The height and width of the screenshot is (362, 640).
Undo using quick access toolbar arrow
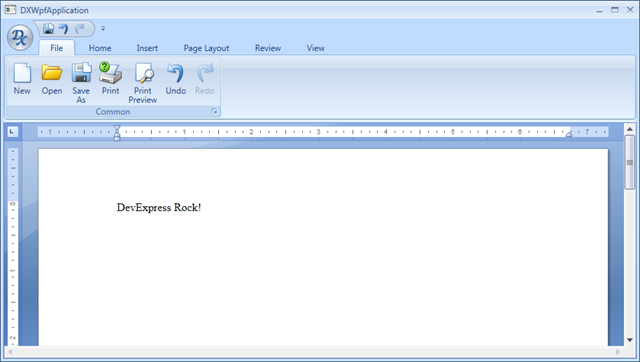64,29
